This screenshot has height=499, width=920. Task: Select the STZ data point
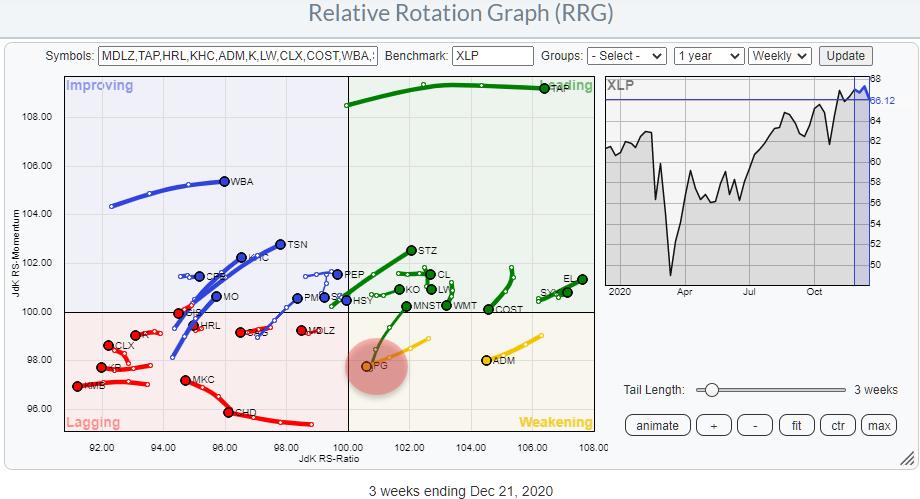[411, 251]
